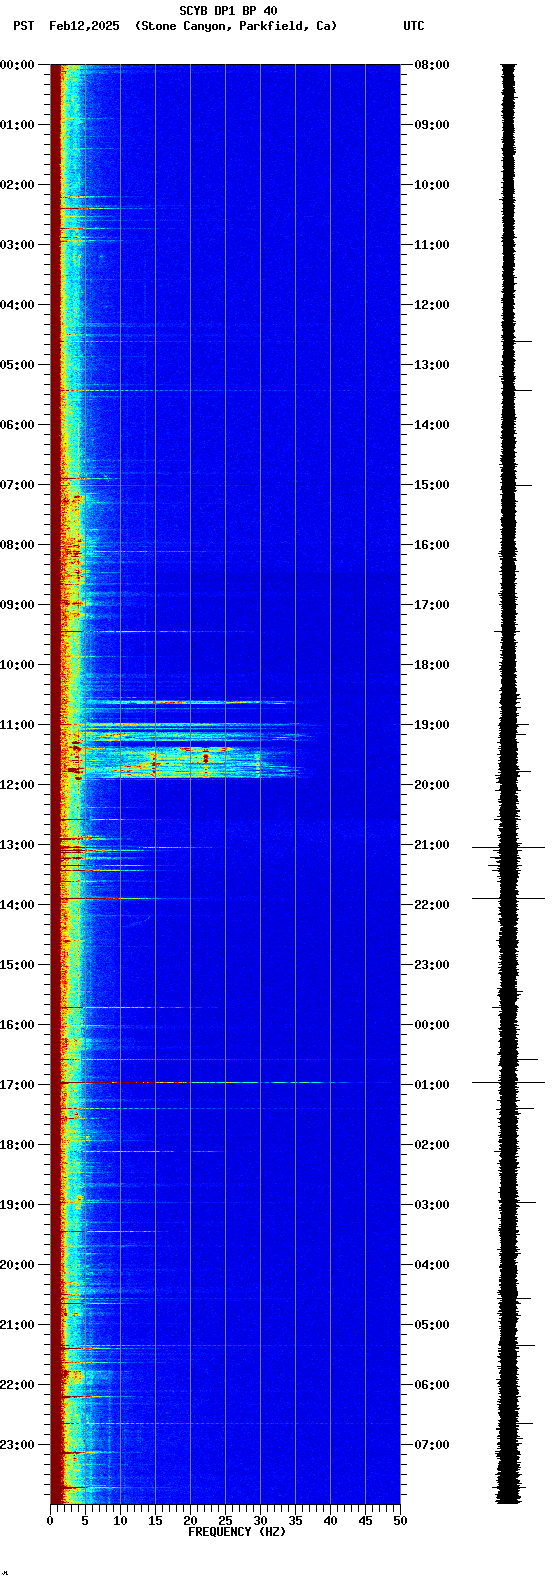The width and height of the screenshot is (552, 1584).
Task: Click the '23:00' PST label on left axis
Action: (17, 1445)
